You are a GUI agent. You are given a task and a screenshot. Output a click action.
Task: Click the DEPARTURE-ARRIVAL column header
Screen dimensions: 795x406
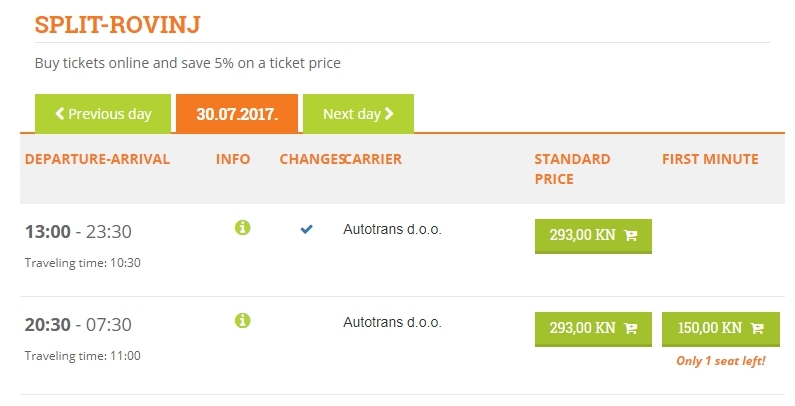tap(97, 159)
